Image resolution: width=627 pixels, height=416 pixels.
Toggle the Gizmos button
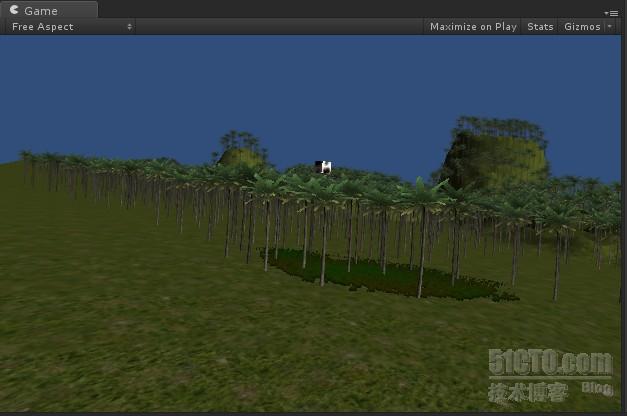pos(582,27)
